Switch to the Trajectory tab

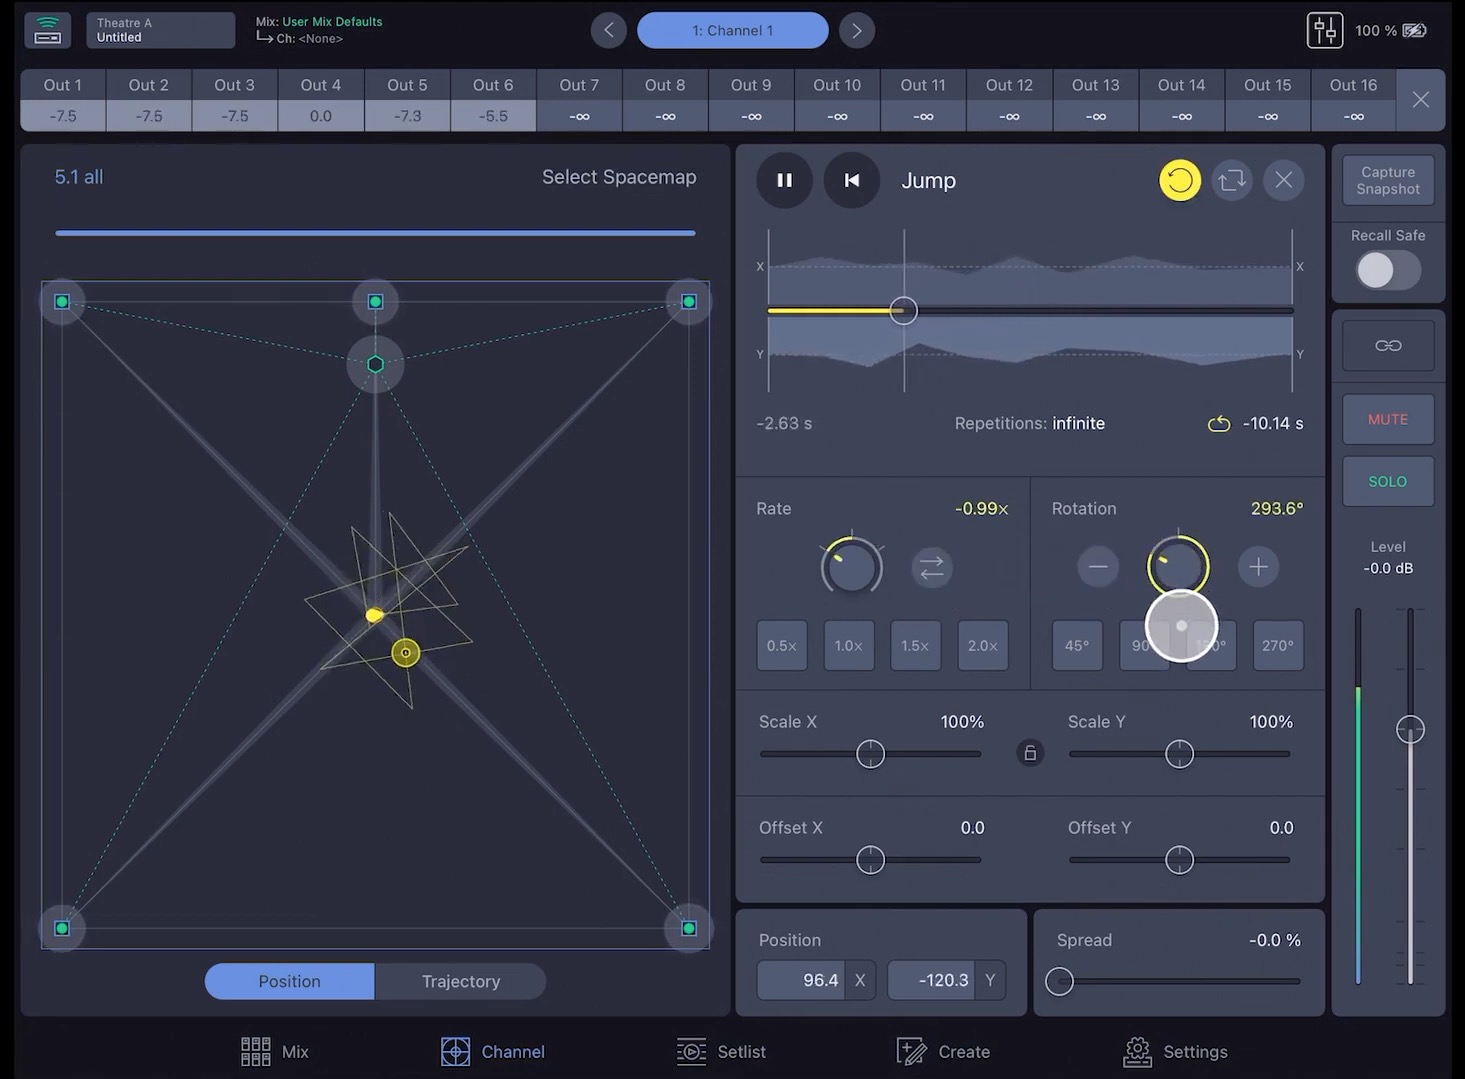tap(460, 981)
